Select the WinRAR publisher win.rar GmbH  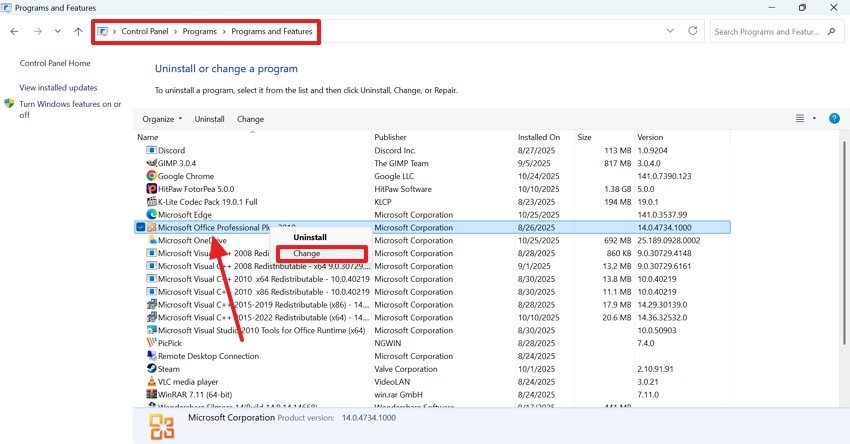coord(398,394)
